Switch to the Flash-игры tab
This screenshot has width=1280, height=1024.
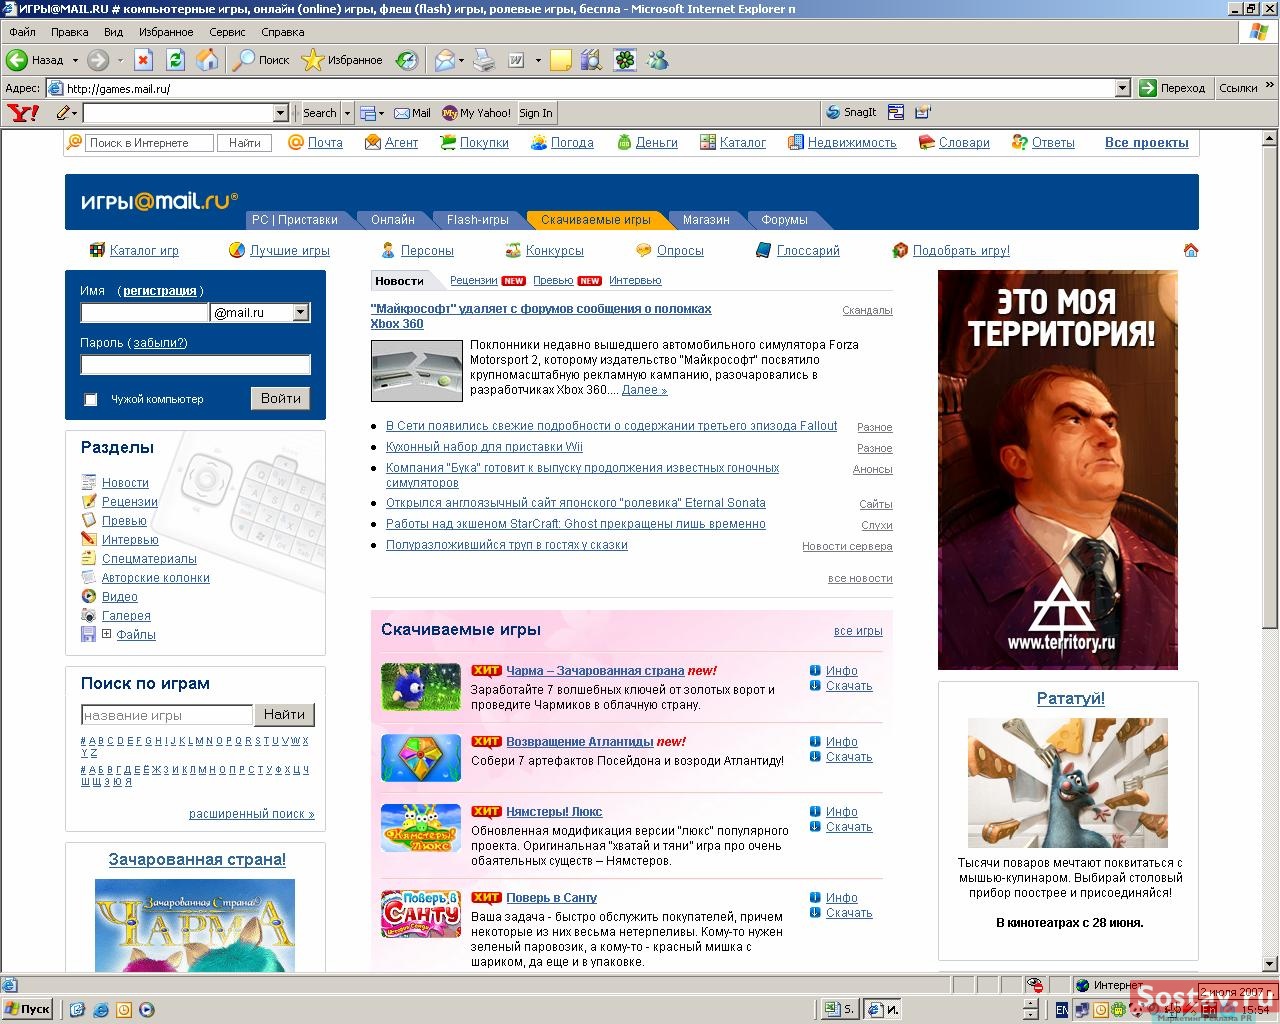click(477, 220)
